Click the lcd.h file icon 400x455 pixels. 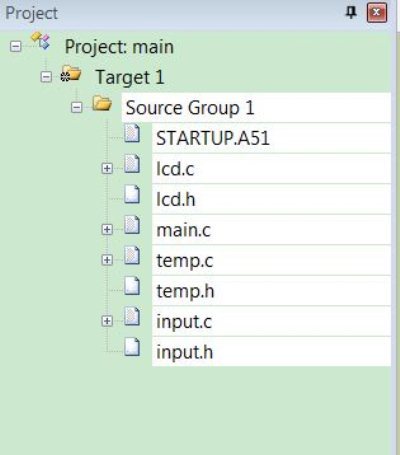click(x=132, y=194)
